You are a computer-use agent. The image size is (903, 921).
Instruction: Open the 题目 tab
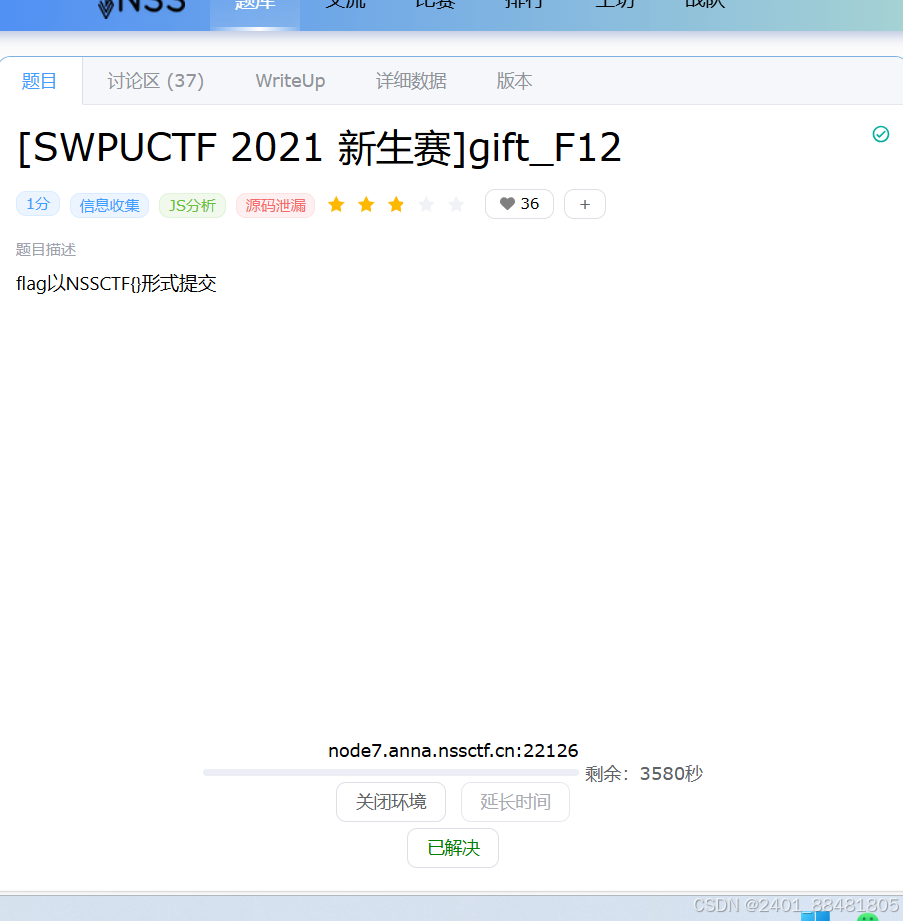point(39,81)
